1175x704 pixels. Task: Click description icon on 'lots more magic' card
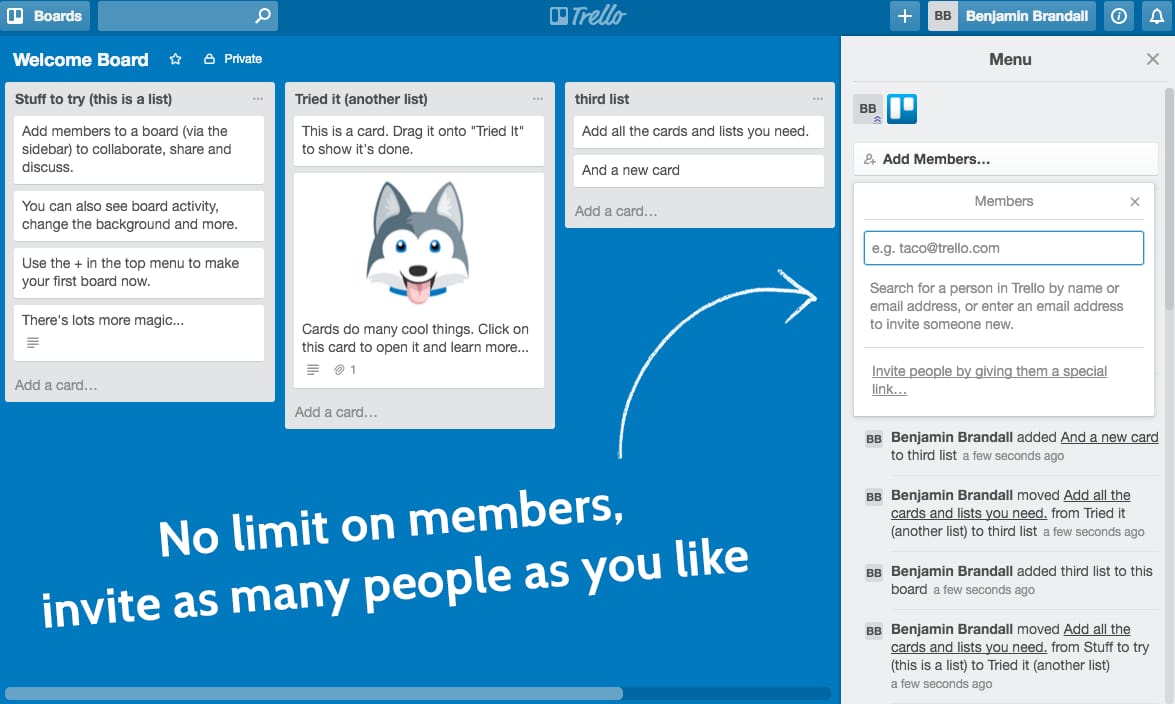33,343
